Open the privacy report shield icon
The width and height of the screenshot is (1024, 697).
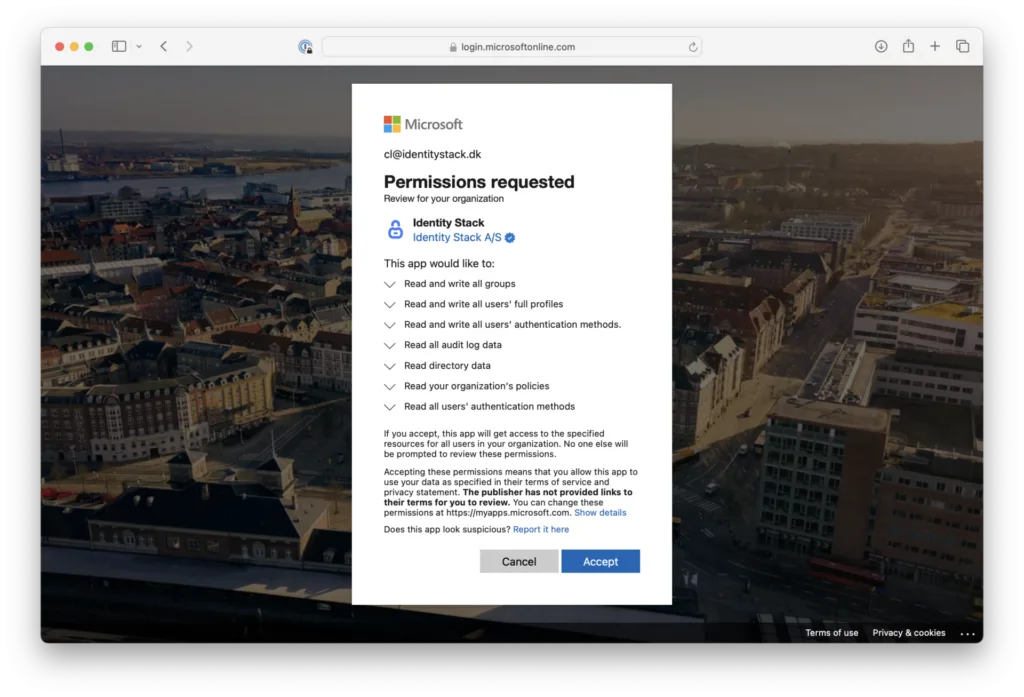coord(305,46)
